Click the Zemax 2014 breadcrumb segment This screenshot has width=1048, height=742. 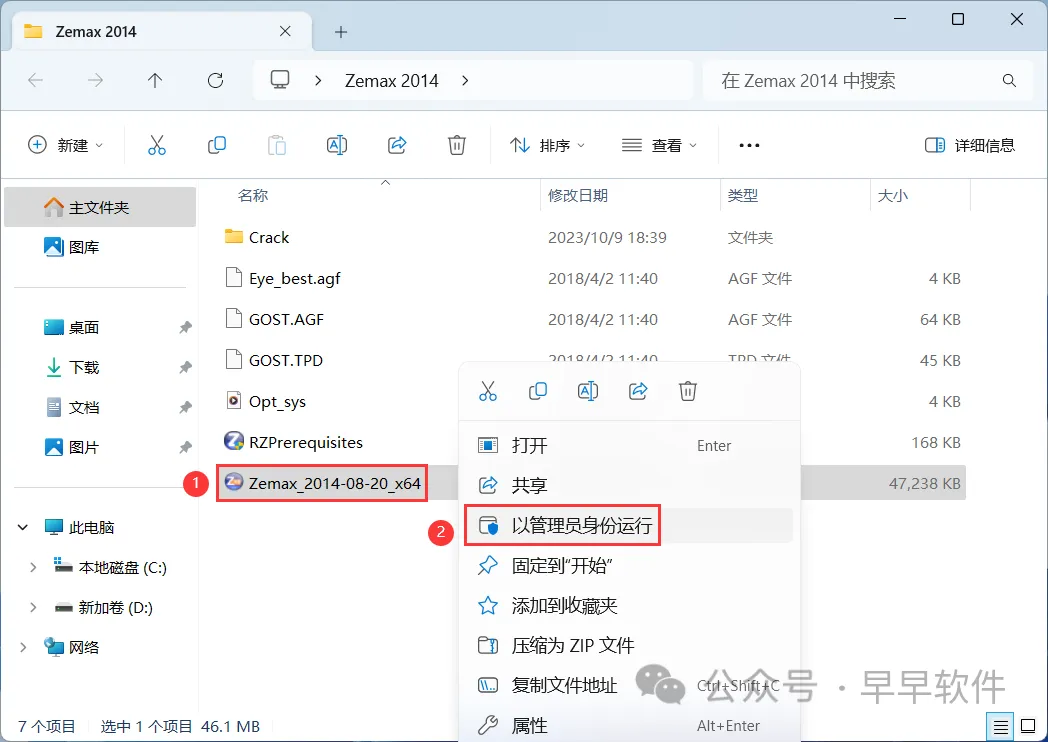tap(392, 81)
